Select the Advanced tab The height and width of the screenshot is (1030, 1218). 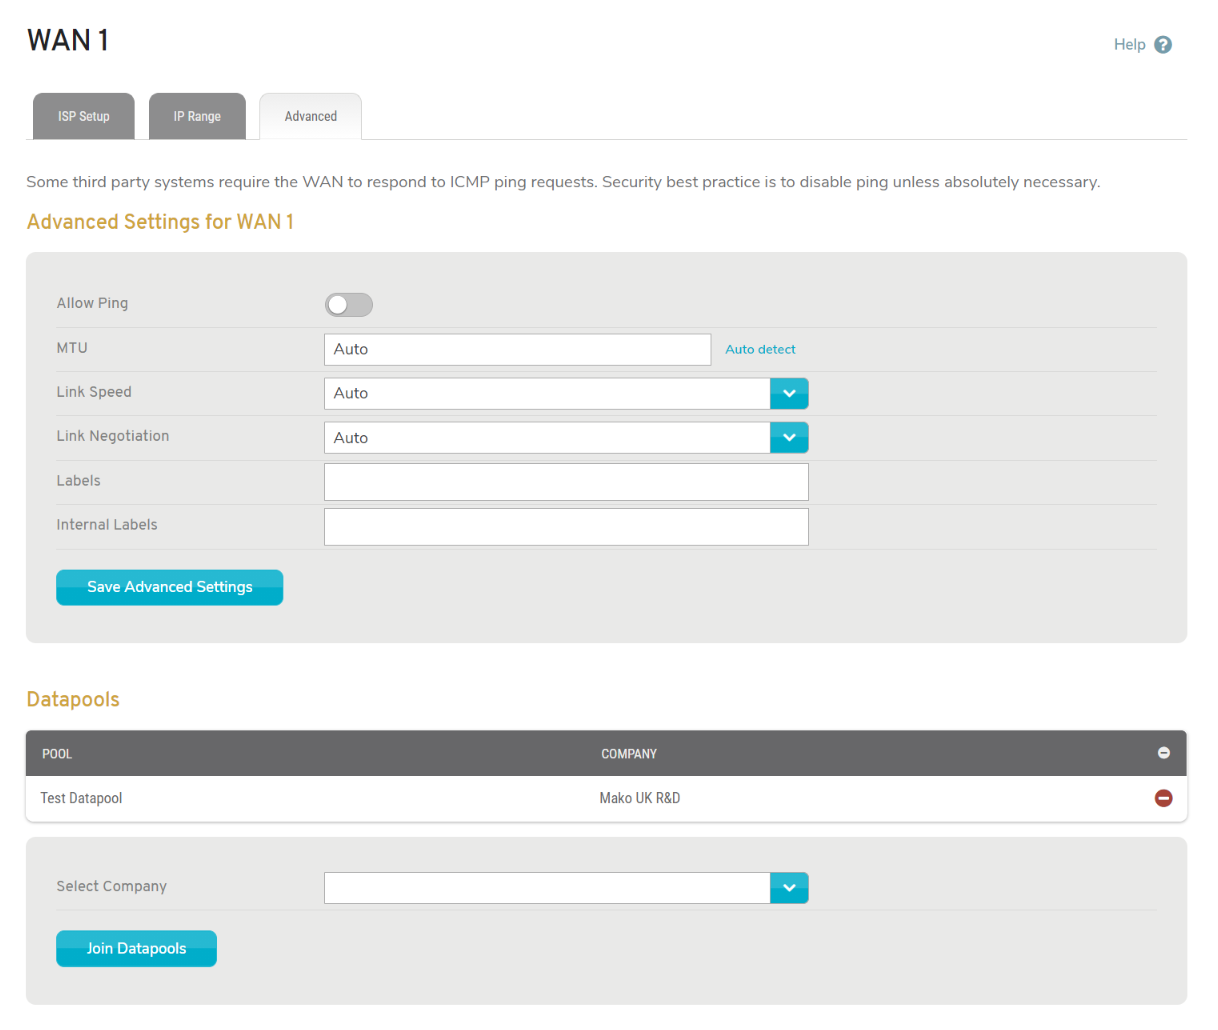310,117
